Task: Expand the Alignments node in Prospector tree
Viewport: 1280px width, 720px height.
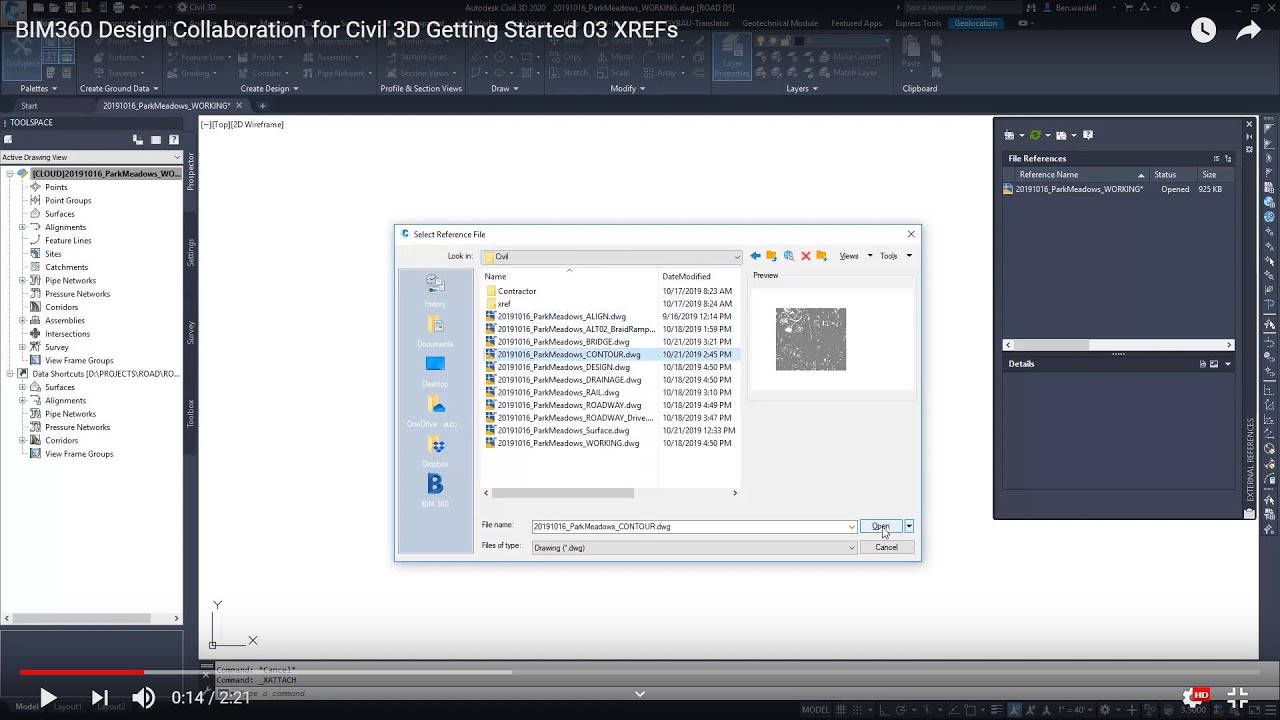Action: [22, 227]
